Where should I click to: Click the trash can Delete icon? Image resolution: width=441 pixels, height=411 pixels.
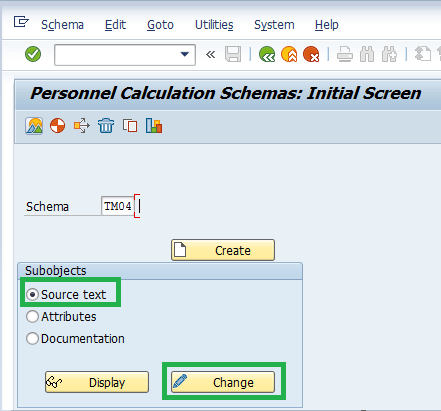[x=106, y=126]
